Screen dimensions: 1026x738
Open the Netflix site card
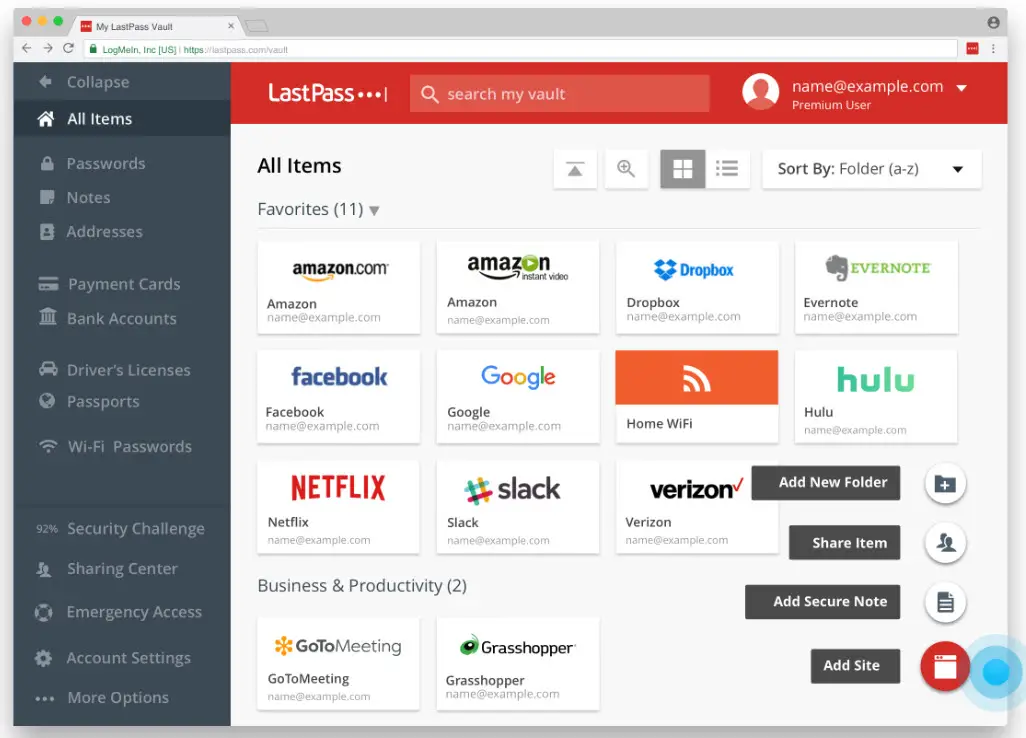(x=339, y=508)
